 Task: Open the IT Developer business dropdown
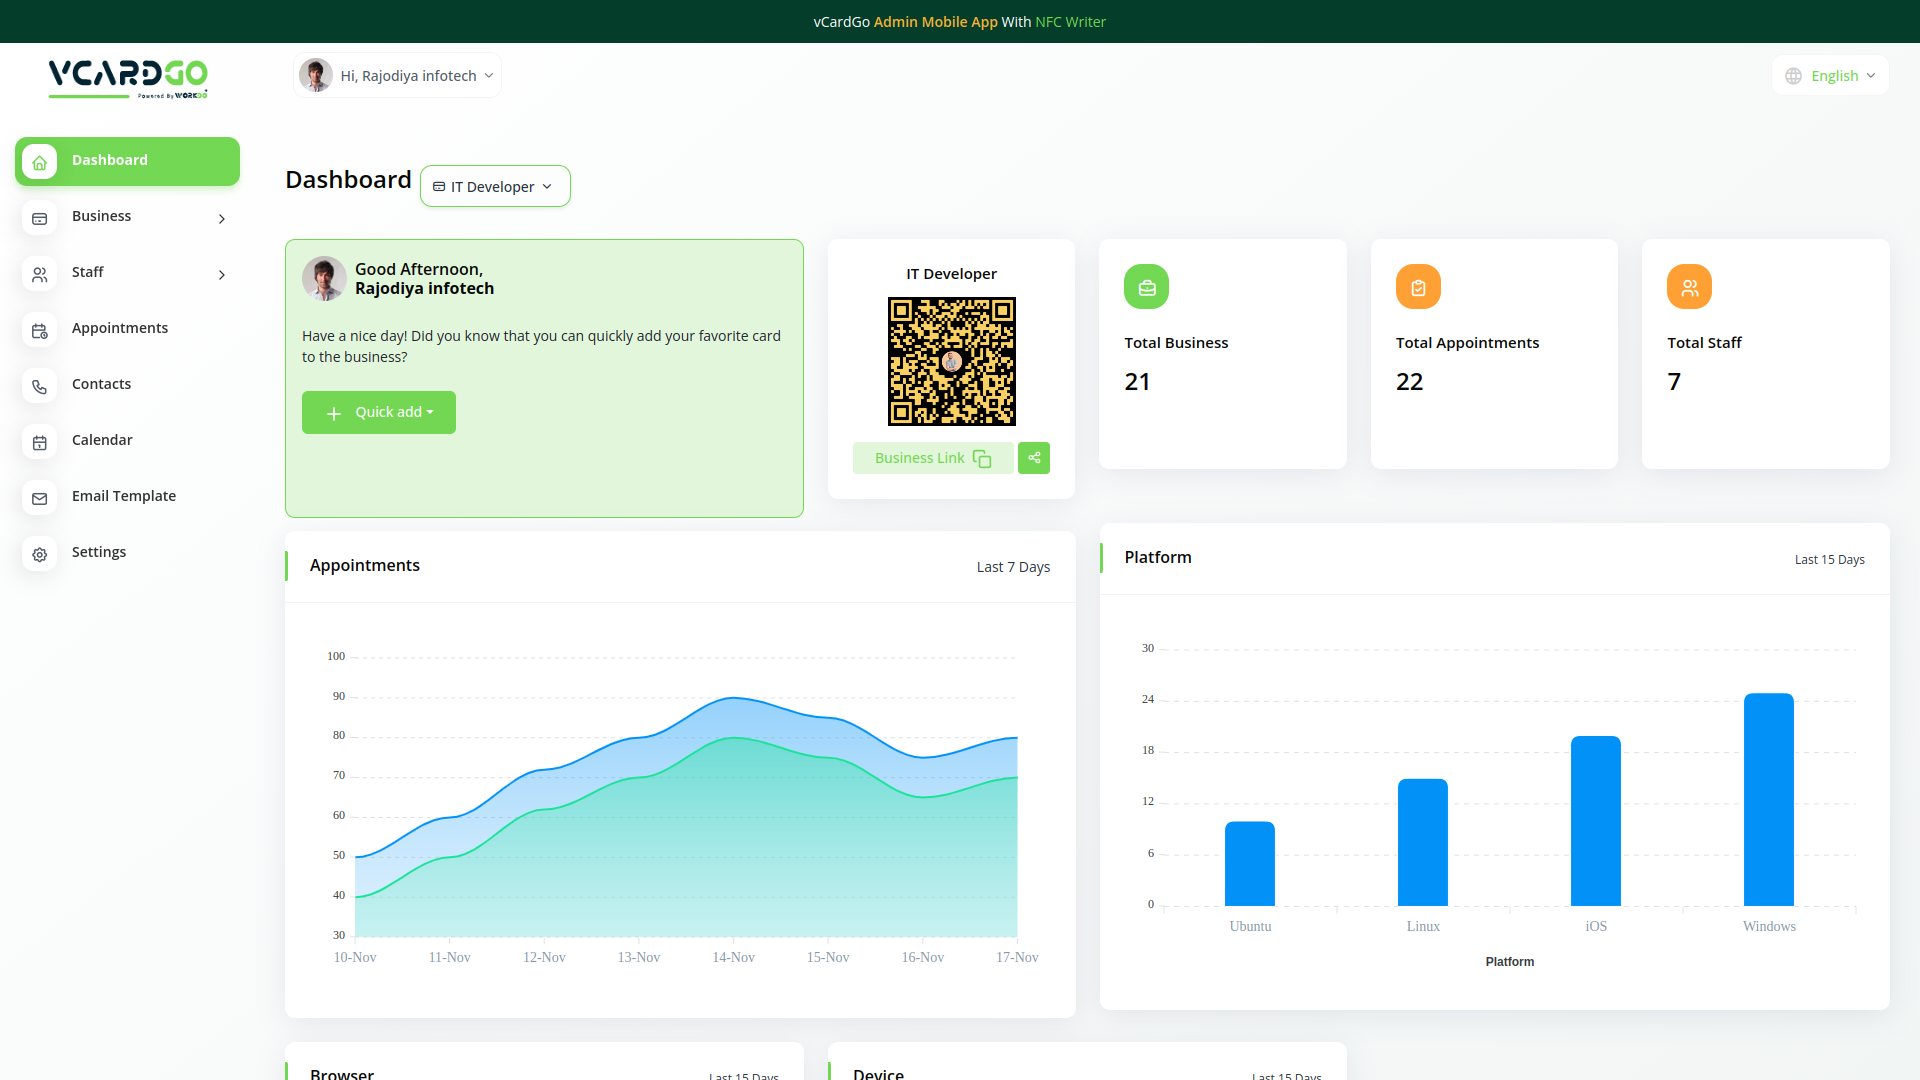(x=495, y=187)
